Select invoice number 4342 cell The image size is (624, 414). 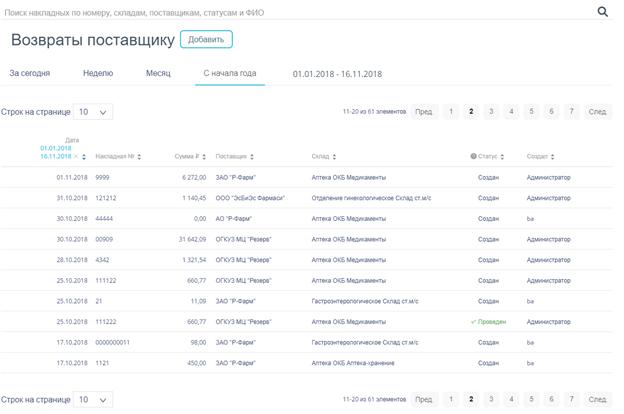(x=102, y=260)
